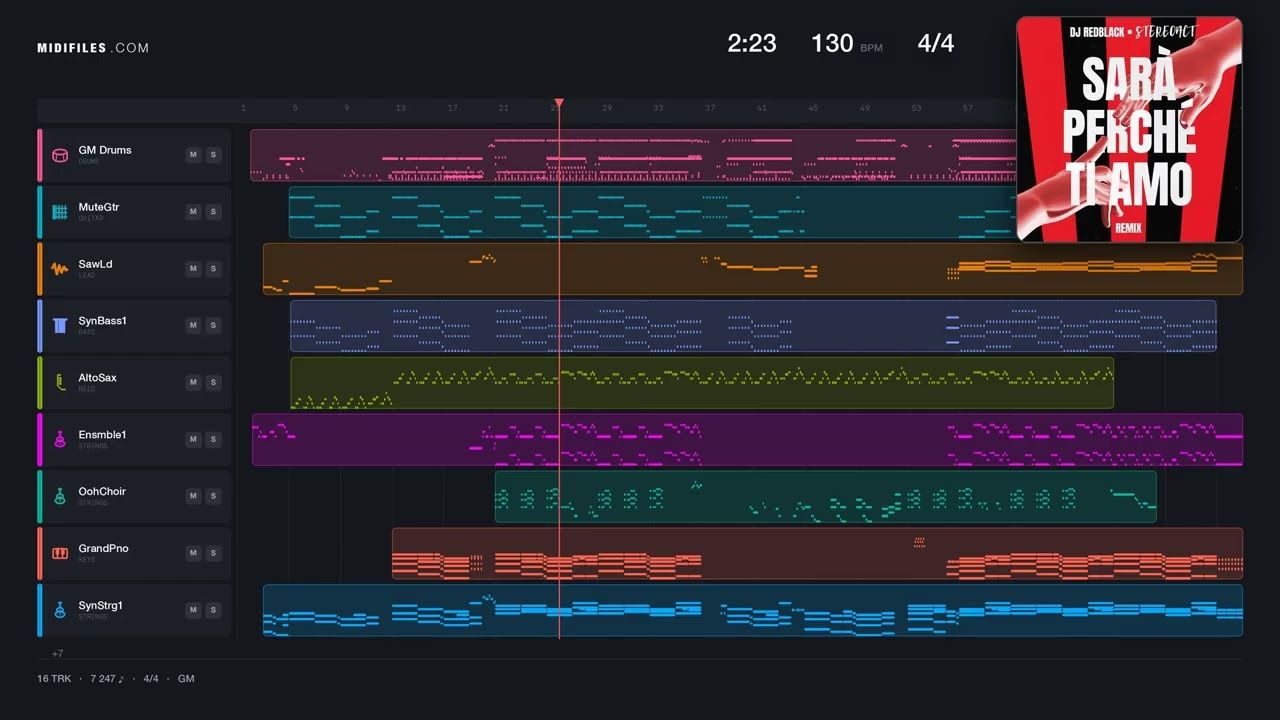Select the GM Drums track name
1280x720 pixels.
105,150
